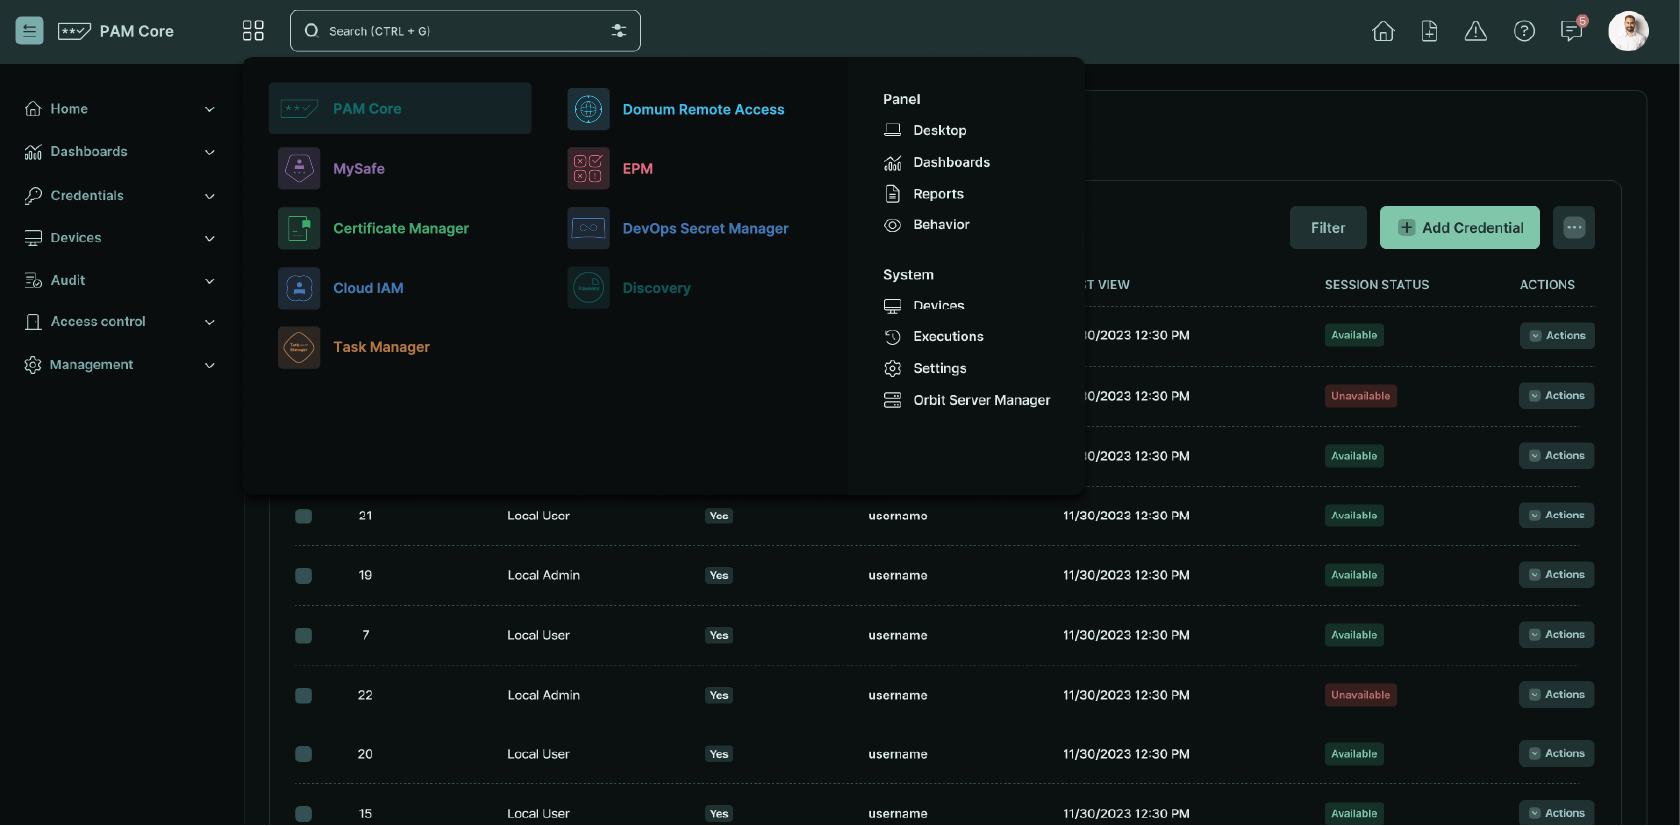Open Task Manager module icon
The height and width of the screenshot is (826, 1680).
click(299, 347)
